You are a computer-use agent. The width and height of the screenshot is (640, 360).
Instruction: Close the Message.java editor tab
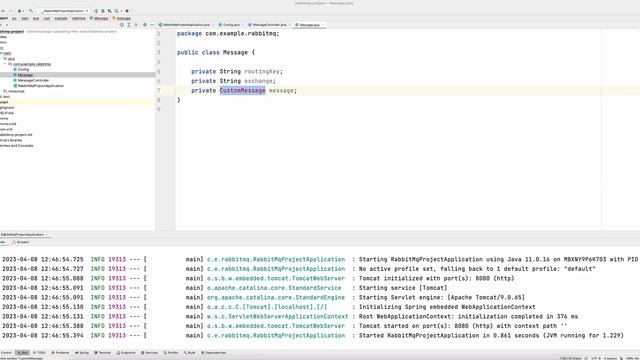tap(322, 25)
